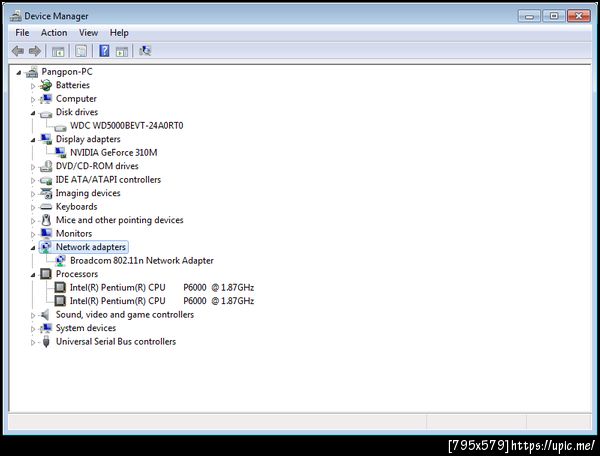This screenshot has width=600, height=456.
Task: Minimize the Device Manager window
Action: coord(529,16)
